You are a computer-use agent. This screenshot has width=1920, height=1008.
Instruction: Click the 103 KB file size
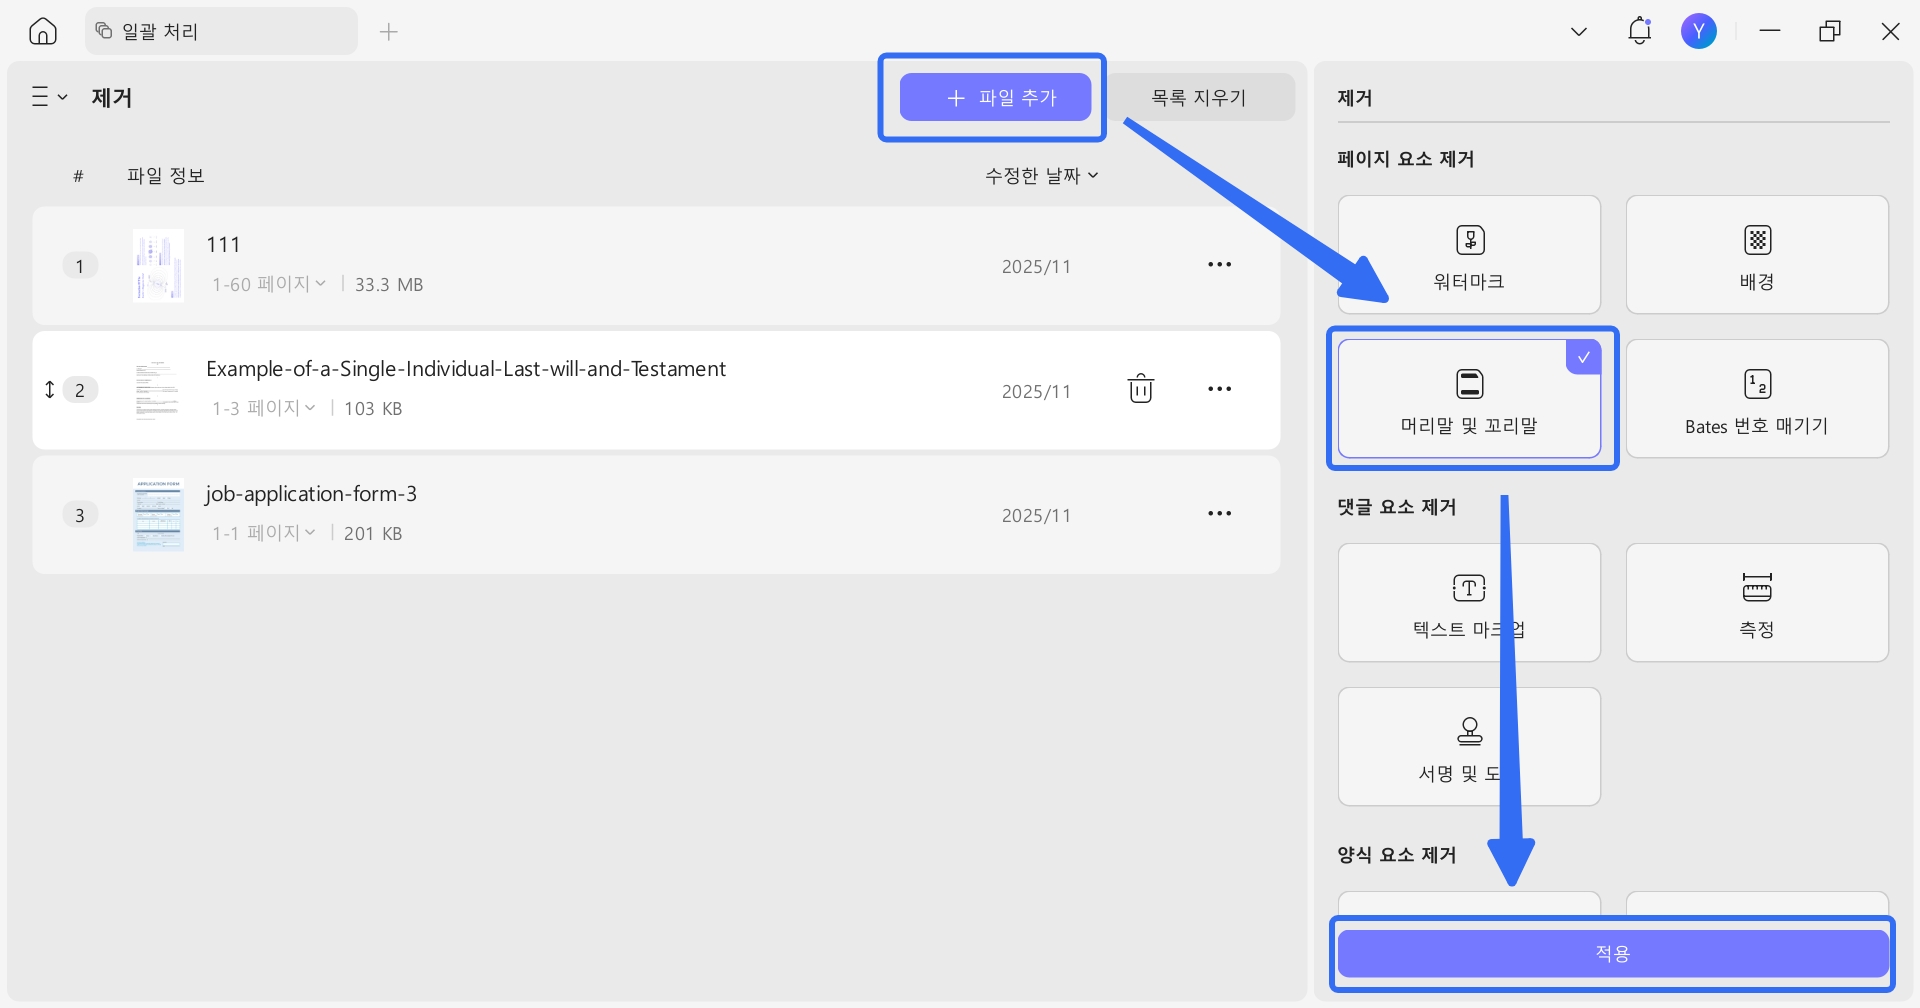click(373, 409)
